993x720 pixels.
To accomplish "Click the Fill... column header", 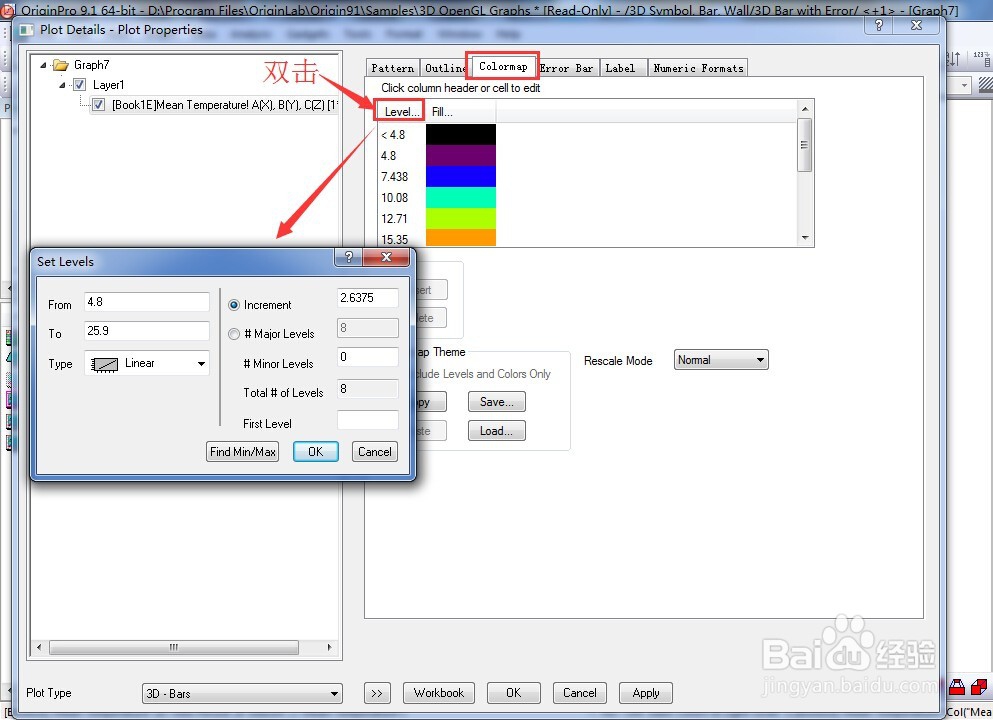I will [460, 112].
